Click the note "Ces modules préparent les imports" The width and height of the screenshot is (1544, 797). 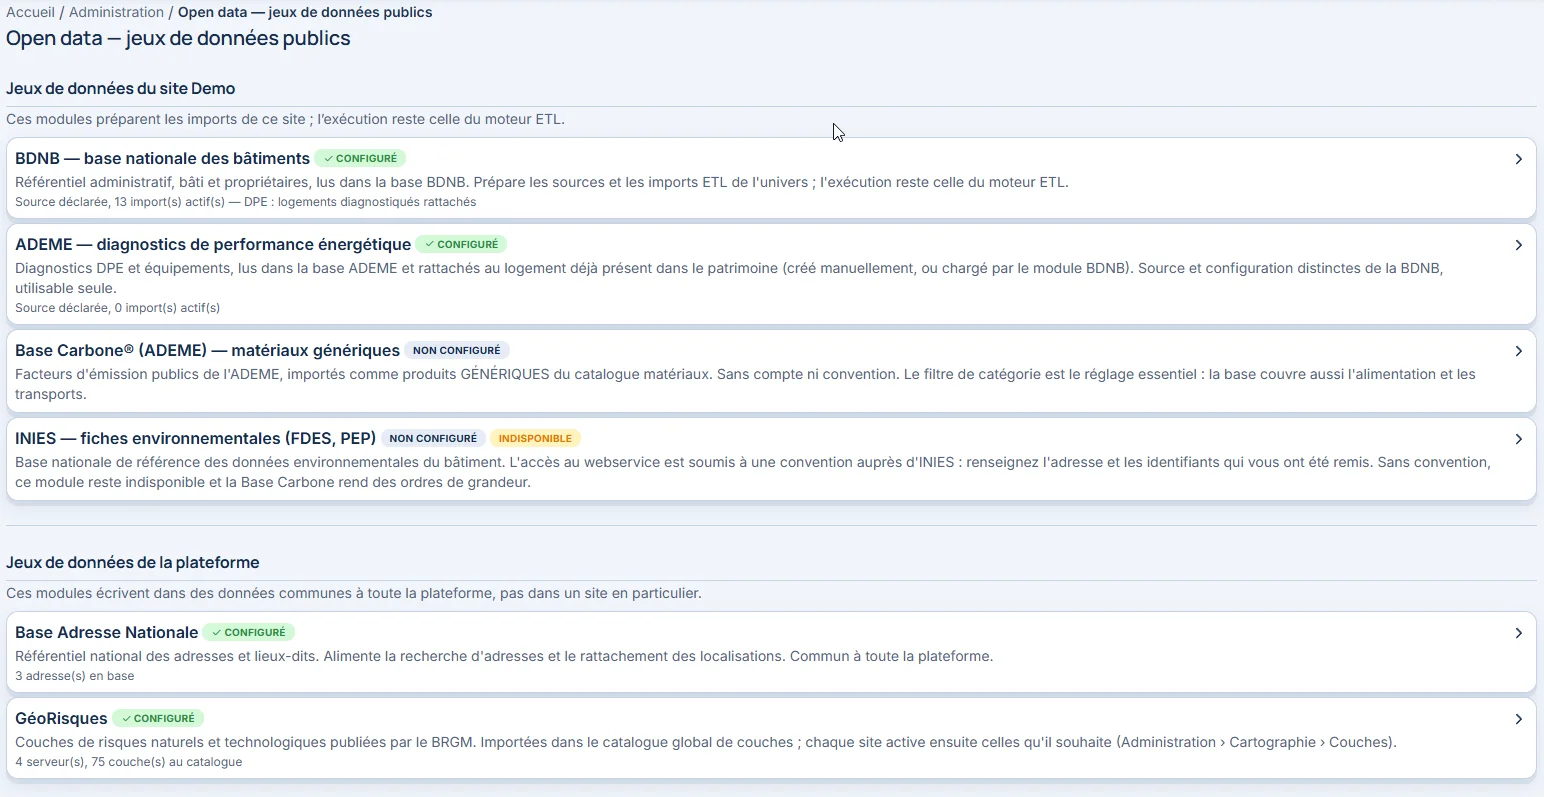pos(285,119)
